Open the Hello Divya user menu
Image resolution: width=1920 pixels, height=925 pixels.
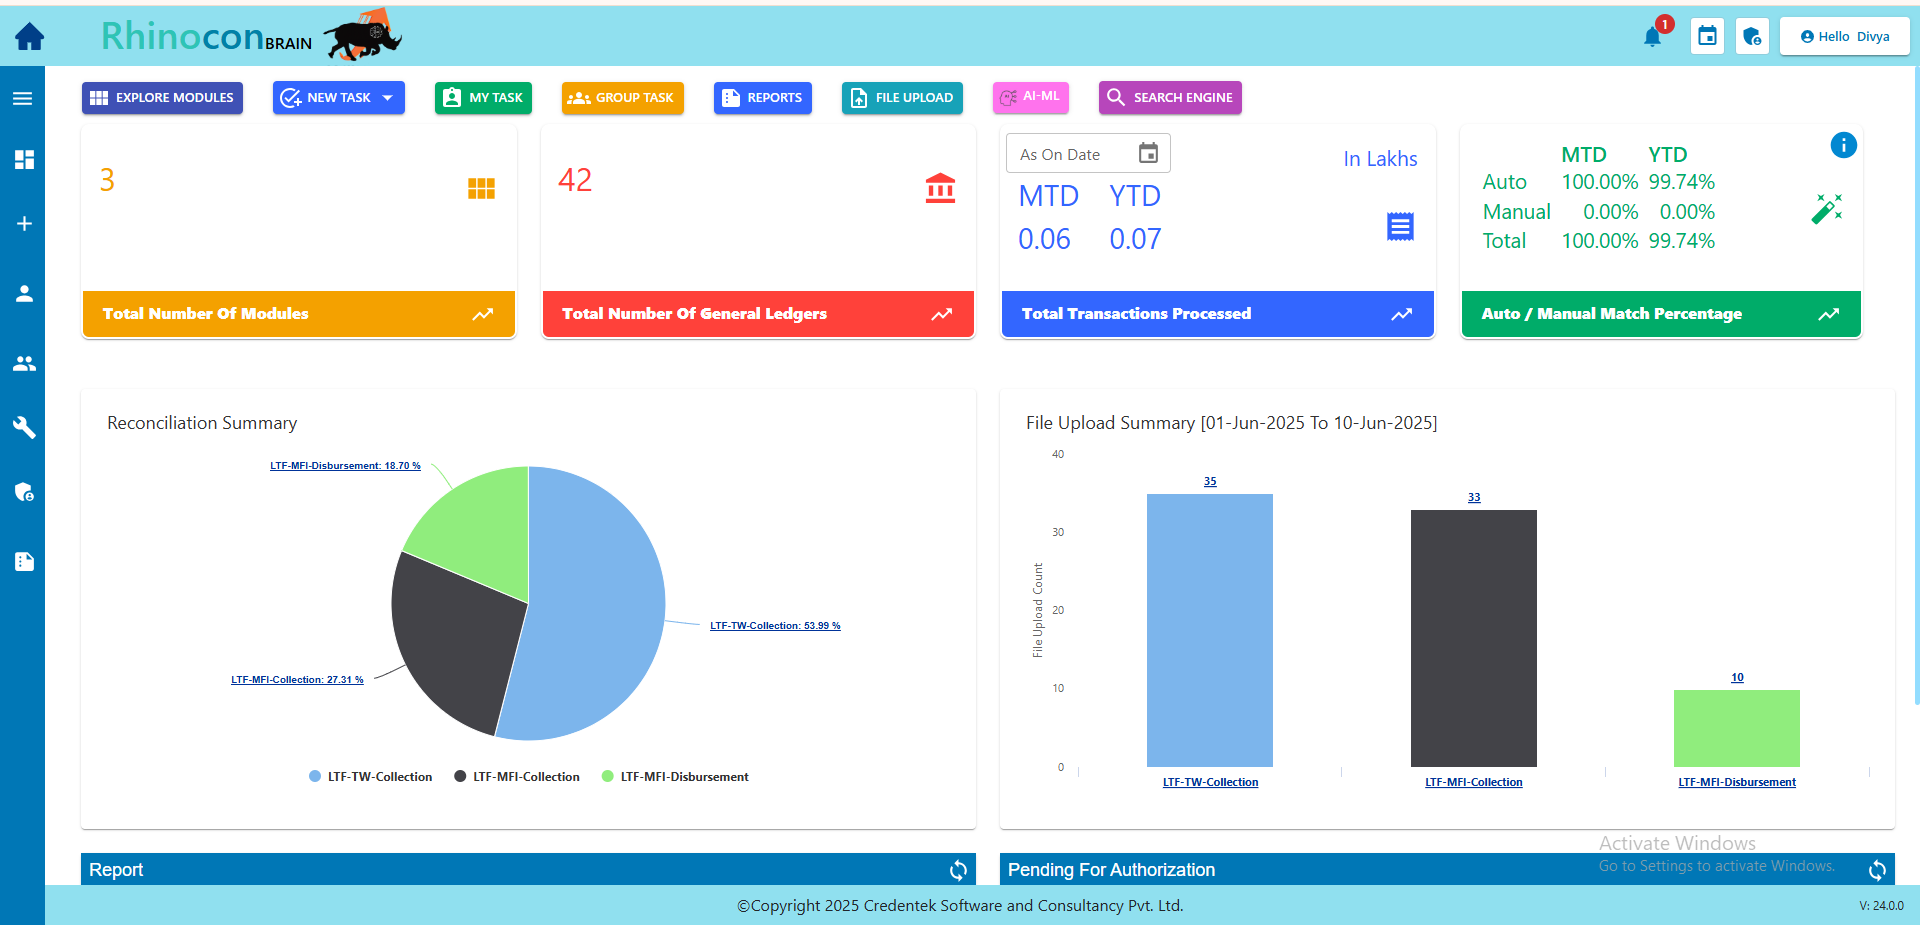click(x=1844, y=37)
